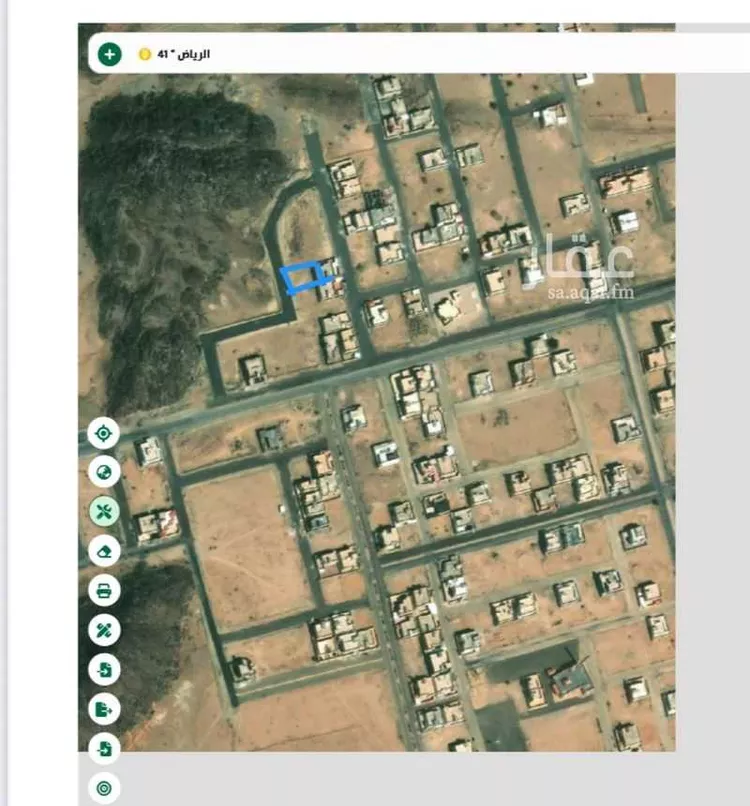Viewport: 750px width, 806px height.
Task: Click the import file icon below export
Action: click(104, 748)
